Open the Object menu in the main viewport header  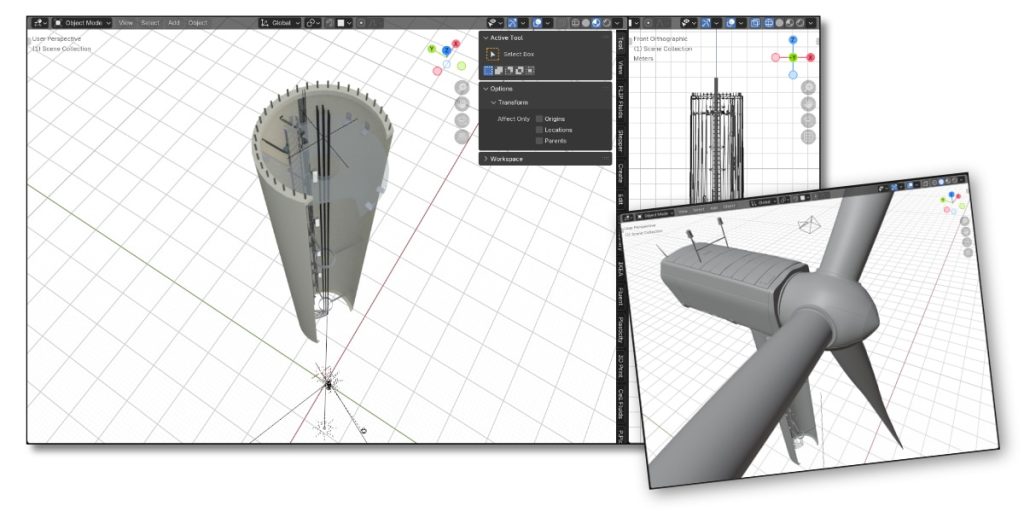click(197, 23)
